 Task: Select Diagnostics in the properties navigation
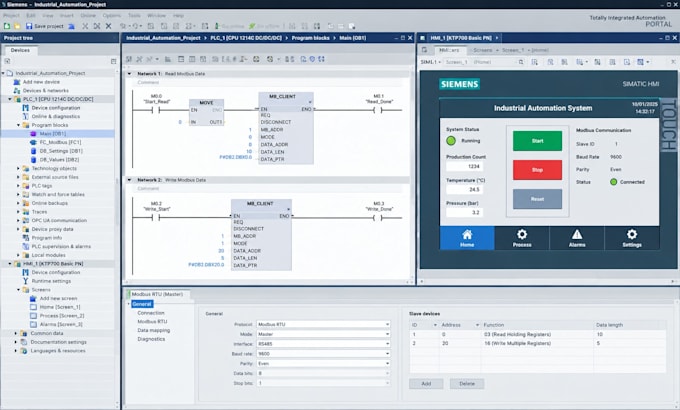point(151,339)
